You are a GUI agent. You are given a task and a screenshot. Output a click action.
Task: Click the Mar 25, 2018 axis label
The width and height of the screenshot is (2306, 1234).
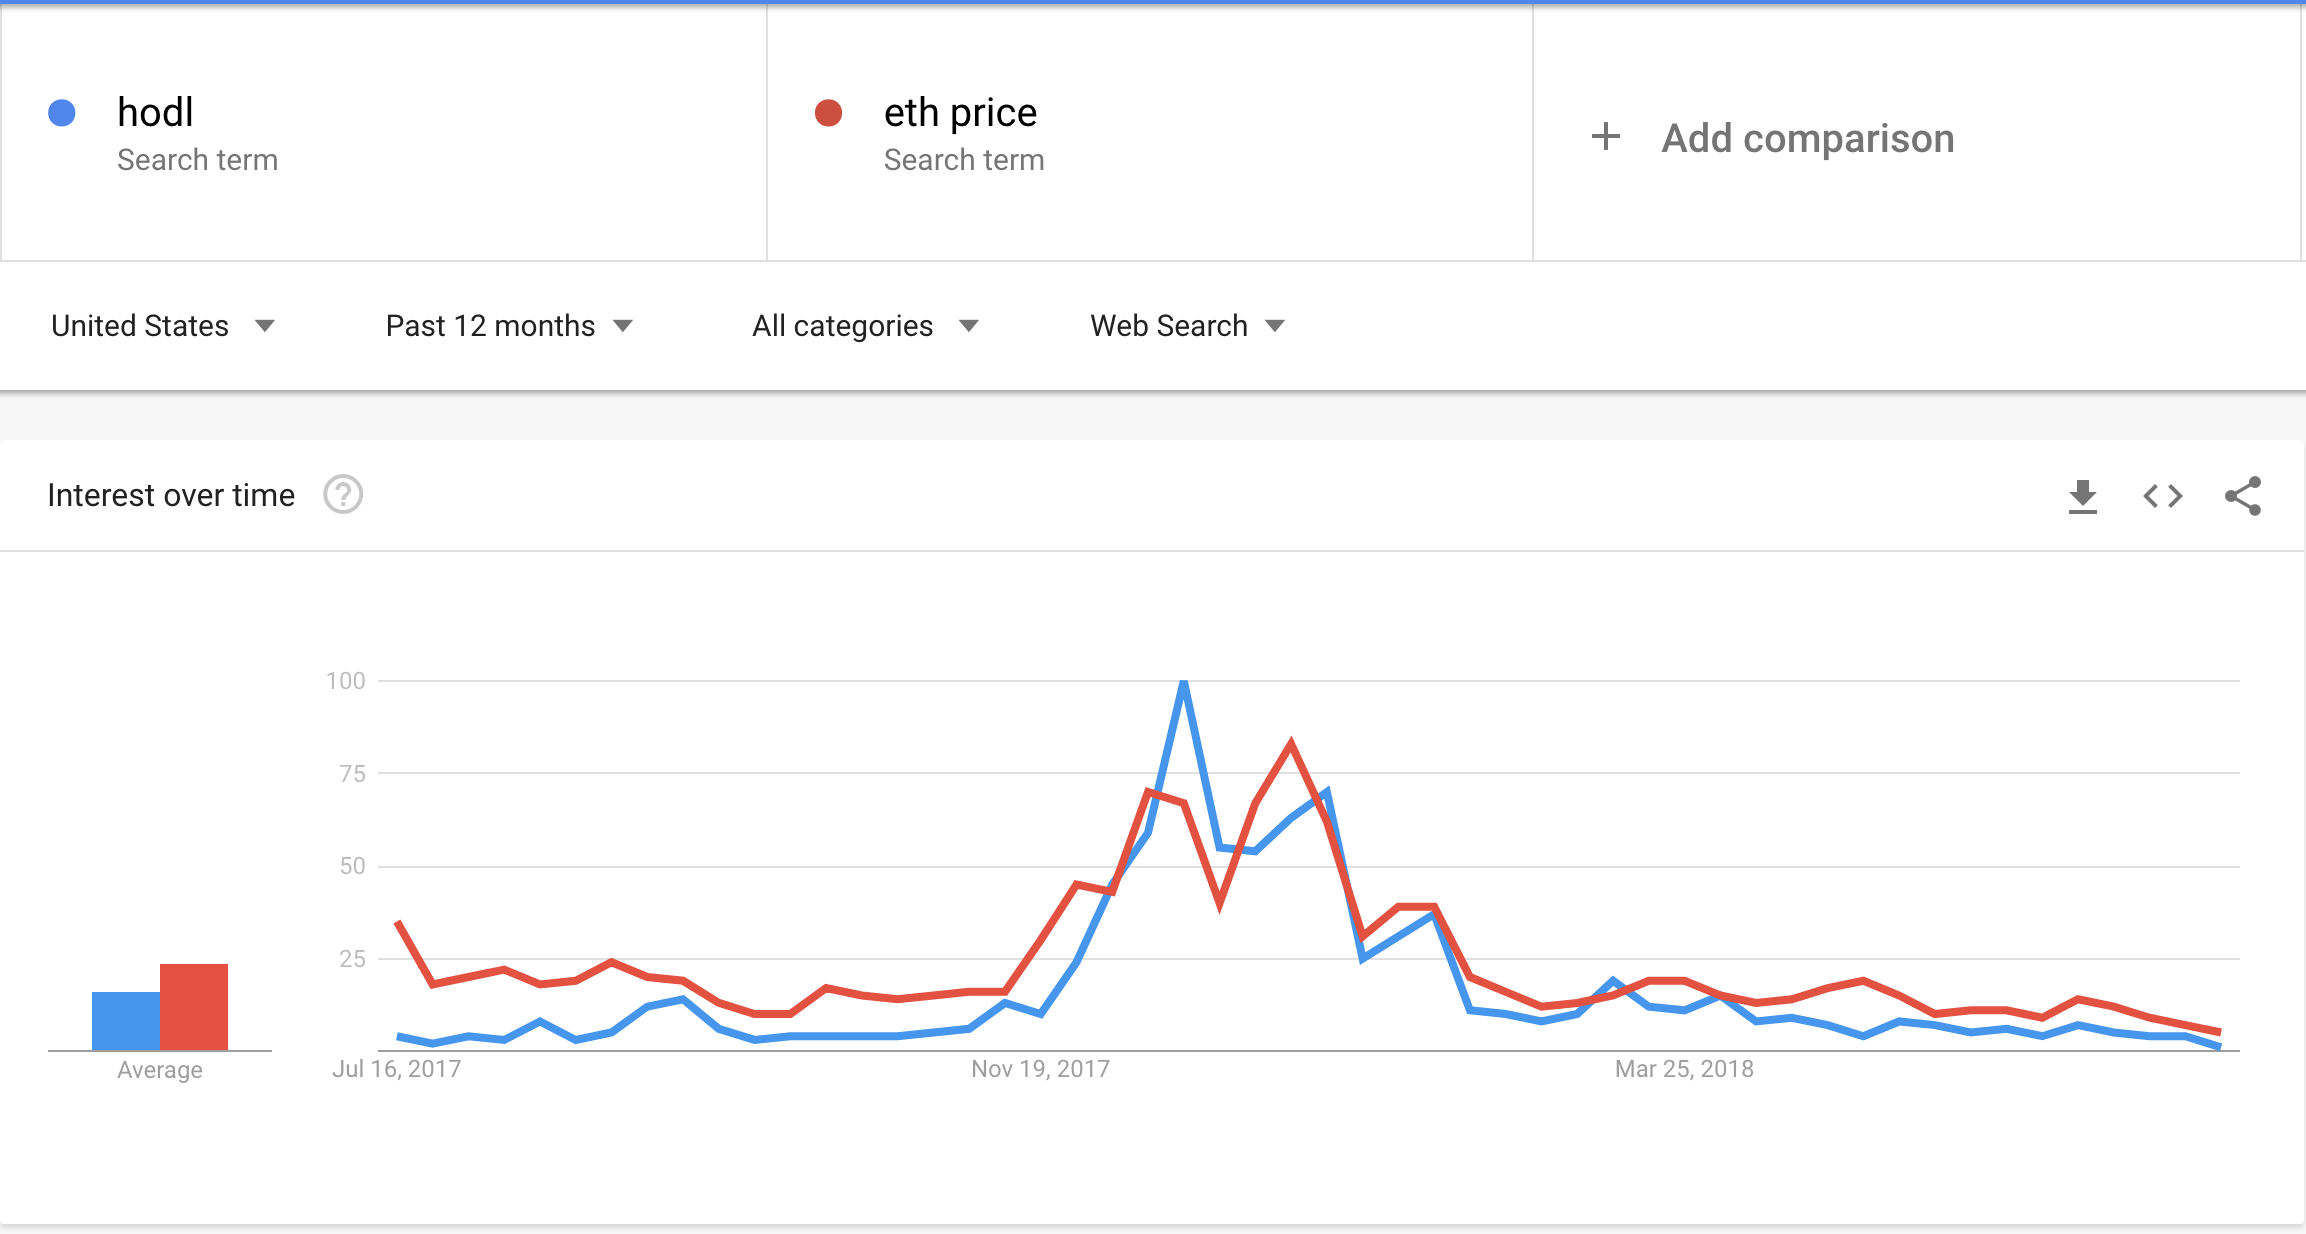1684,1069
